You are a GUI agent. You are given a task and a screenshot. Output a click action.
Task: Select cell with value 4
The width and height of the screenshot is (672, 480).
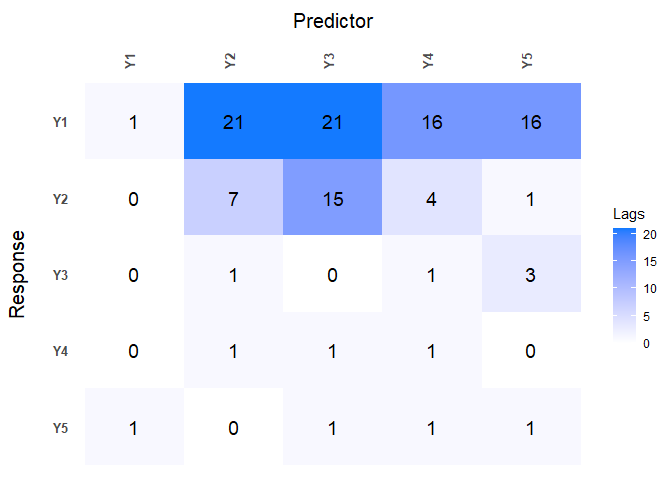pos(431,198)
